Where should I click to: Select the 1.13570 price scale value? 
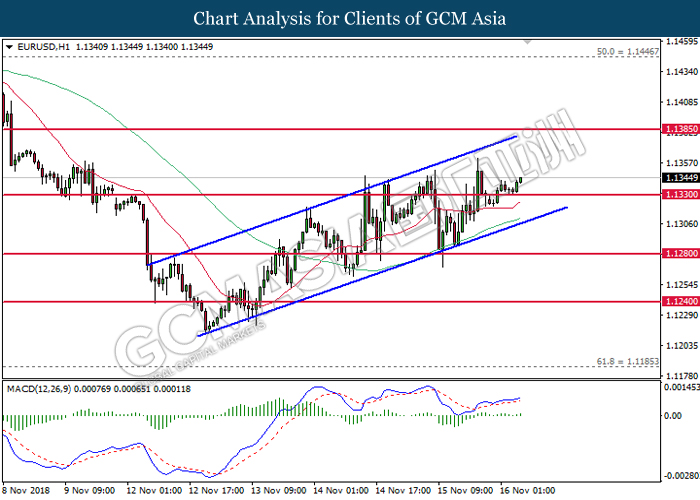pos(682,163)
